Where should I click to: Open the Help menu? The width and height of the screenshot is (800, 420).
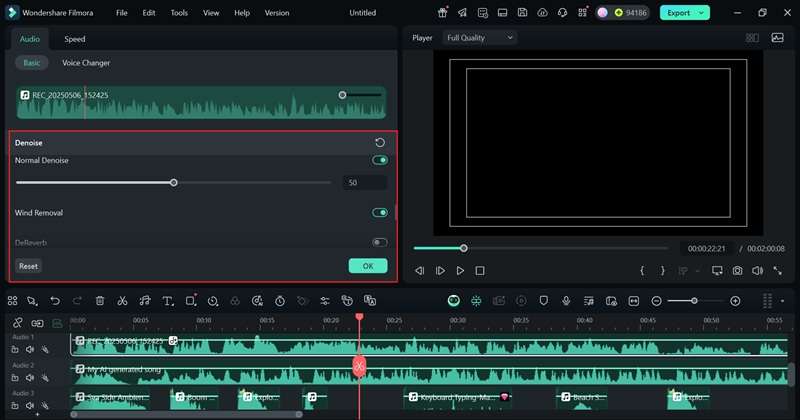click(242, 13)
